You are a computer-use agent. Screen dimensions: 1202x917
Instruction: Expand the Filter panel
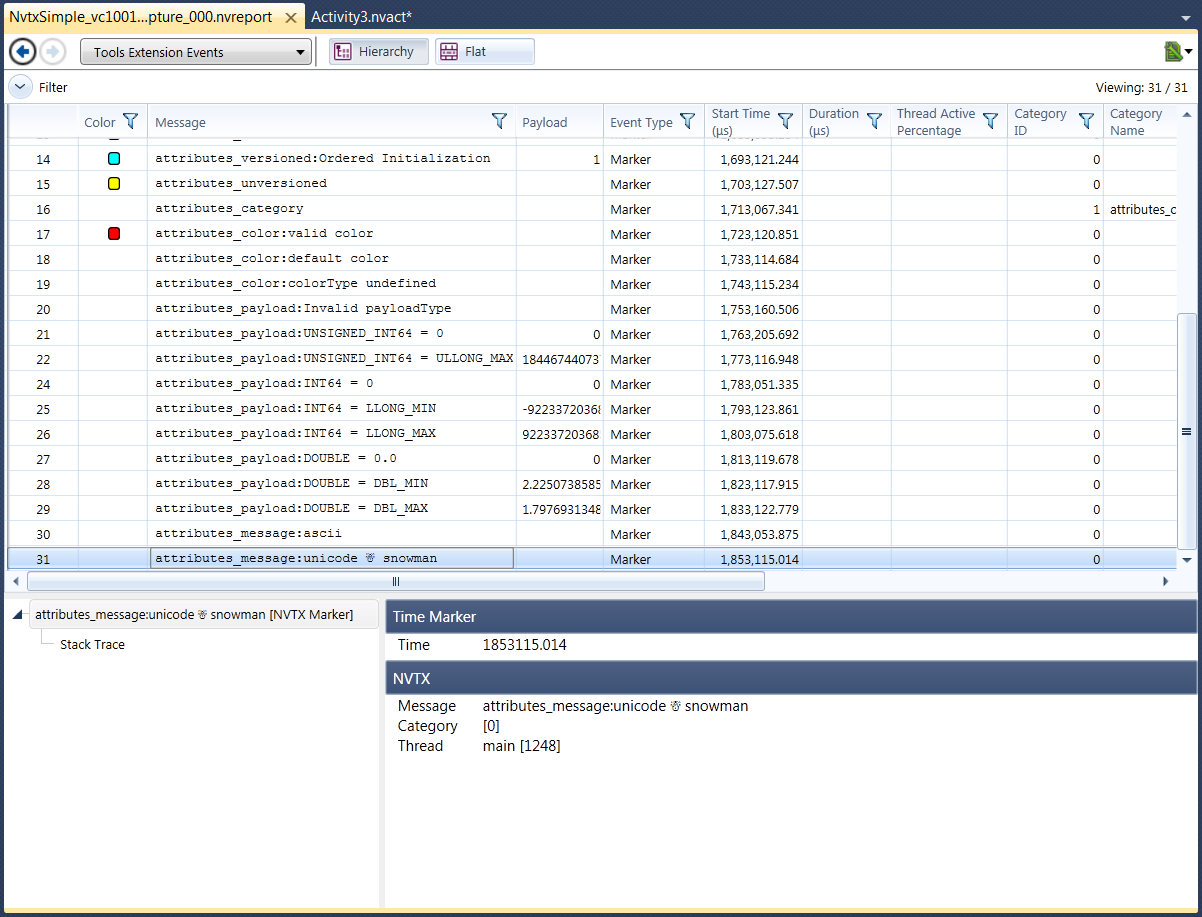click(20, 87)
